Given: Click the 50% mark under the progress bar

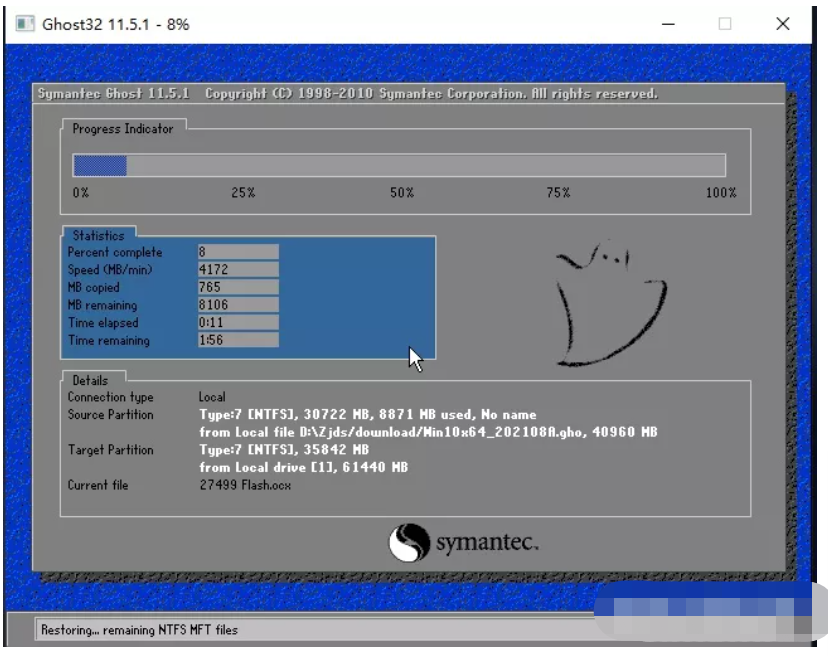Looking at the screenshot, I should pyautogui.click(x=401, y=193).
